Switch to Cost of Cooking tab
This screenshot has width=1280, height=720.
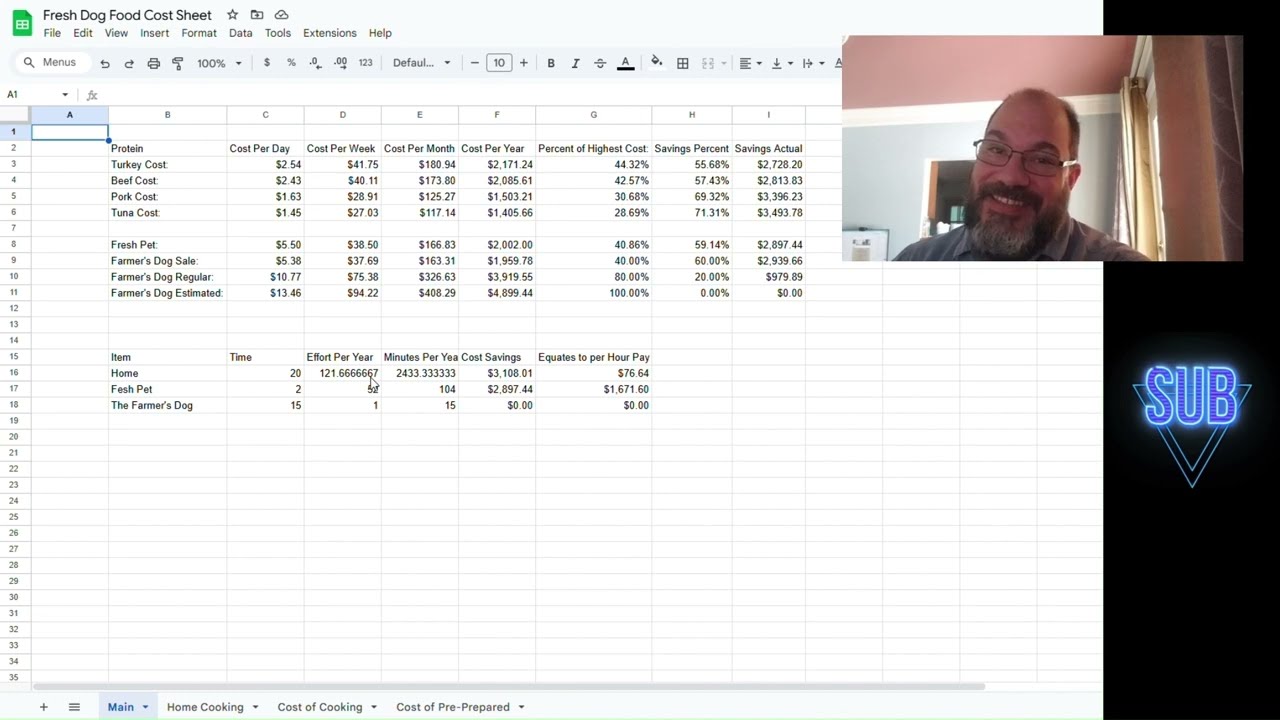pos(320,707)
